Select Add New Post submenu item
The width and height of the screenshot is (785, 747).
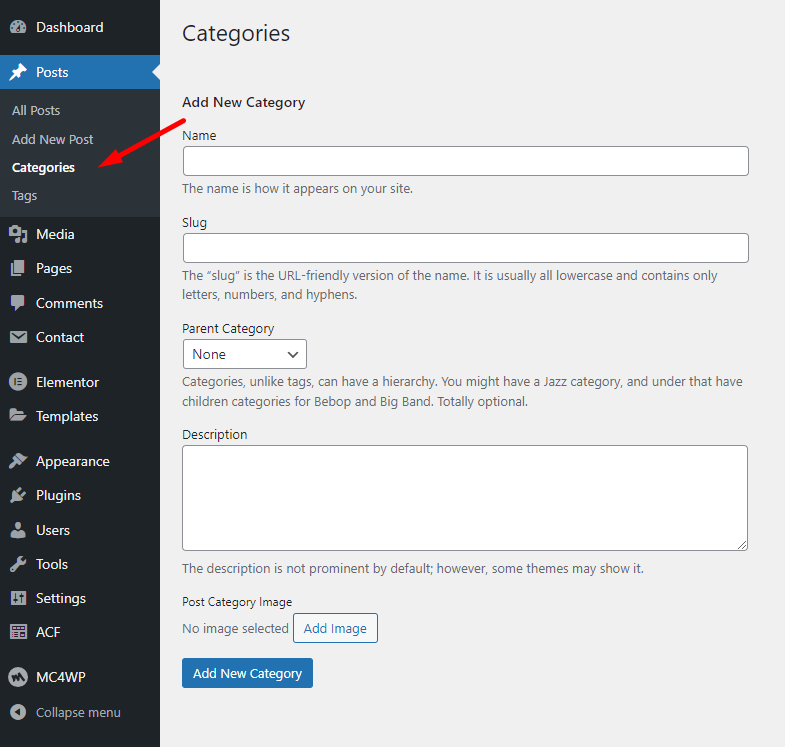53,139
